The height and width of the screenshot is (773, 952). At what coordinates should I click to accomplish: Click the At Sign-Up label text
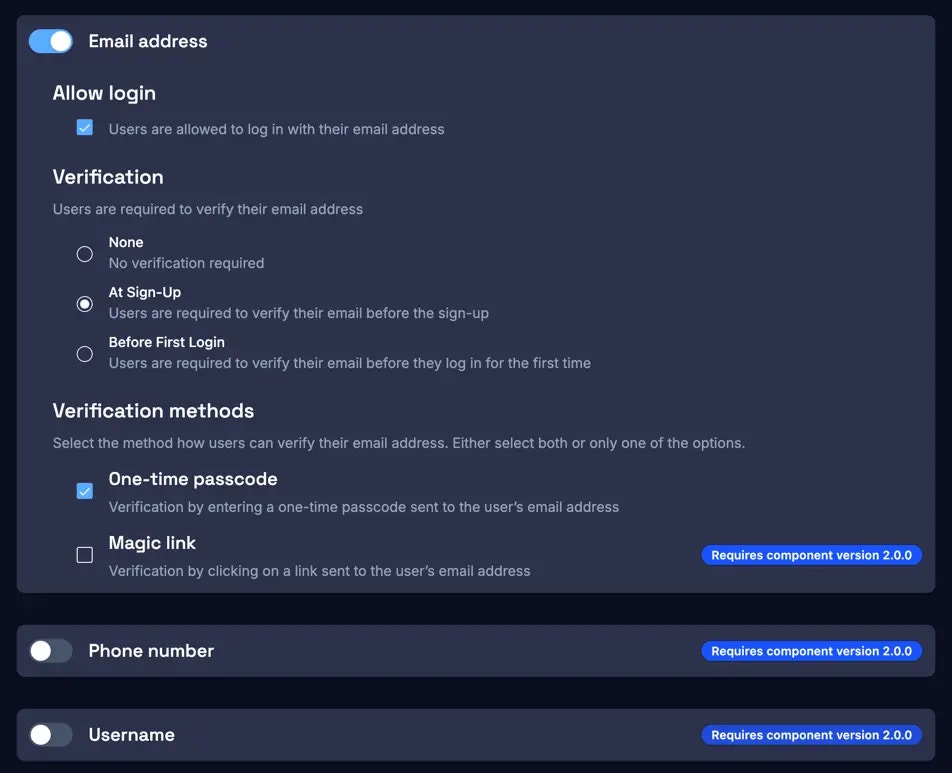coord(144,293)
